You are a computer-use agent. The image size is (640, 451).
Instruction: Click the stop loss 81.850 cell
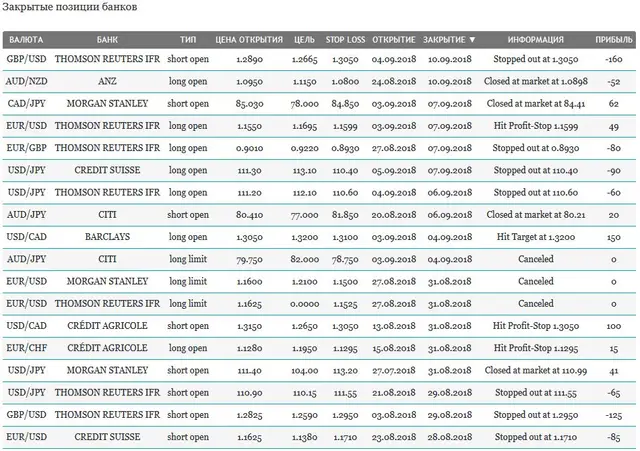(x=345, y=215)
